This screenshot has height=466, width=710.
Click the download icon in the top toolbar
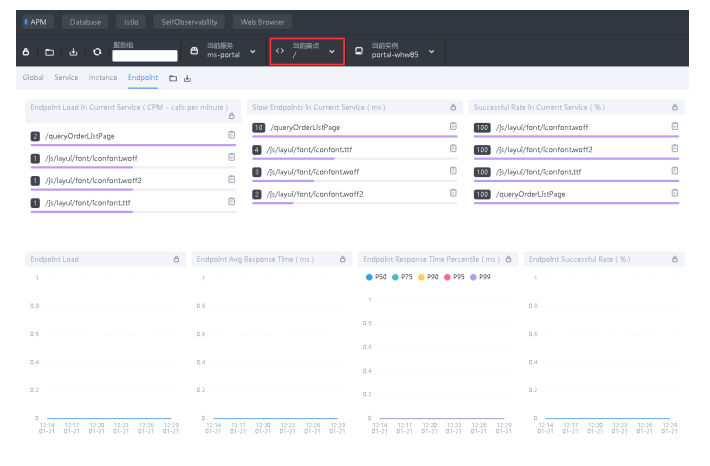pyautogui.click(x=73, y=52)
